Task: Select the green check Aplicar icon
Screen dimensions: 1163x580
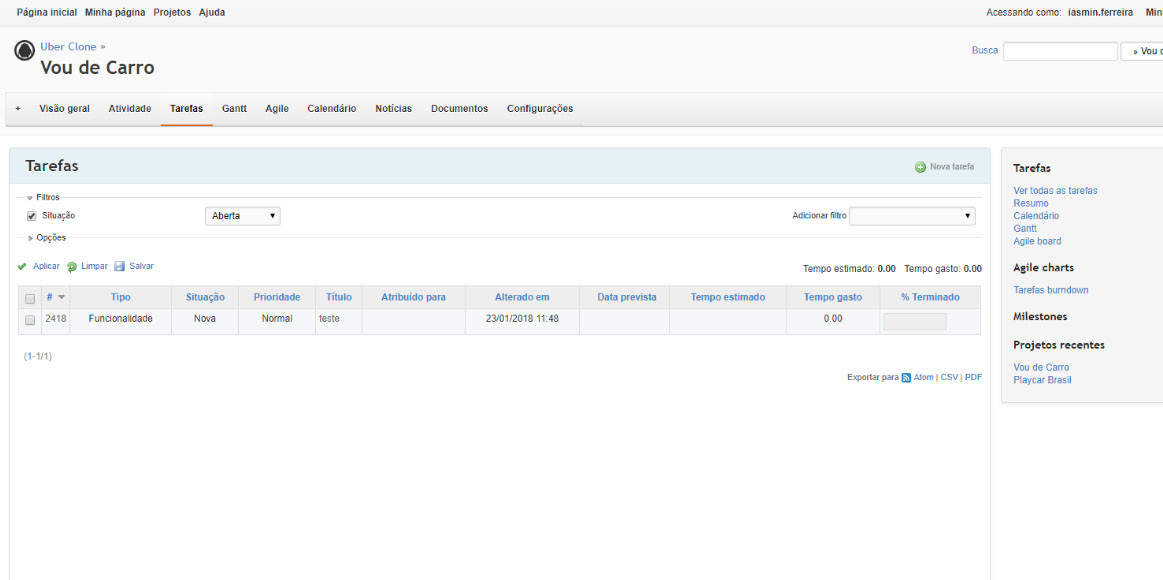Action: pyautogui.click(x=22, y=266)
